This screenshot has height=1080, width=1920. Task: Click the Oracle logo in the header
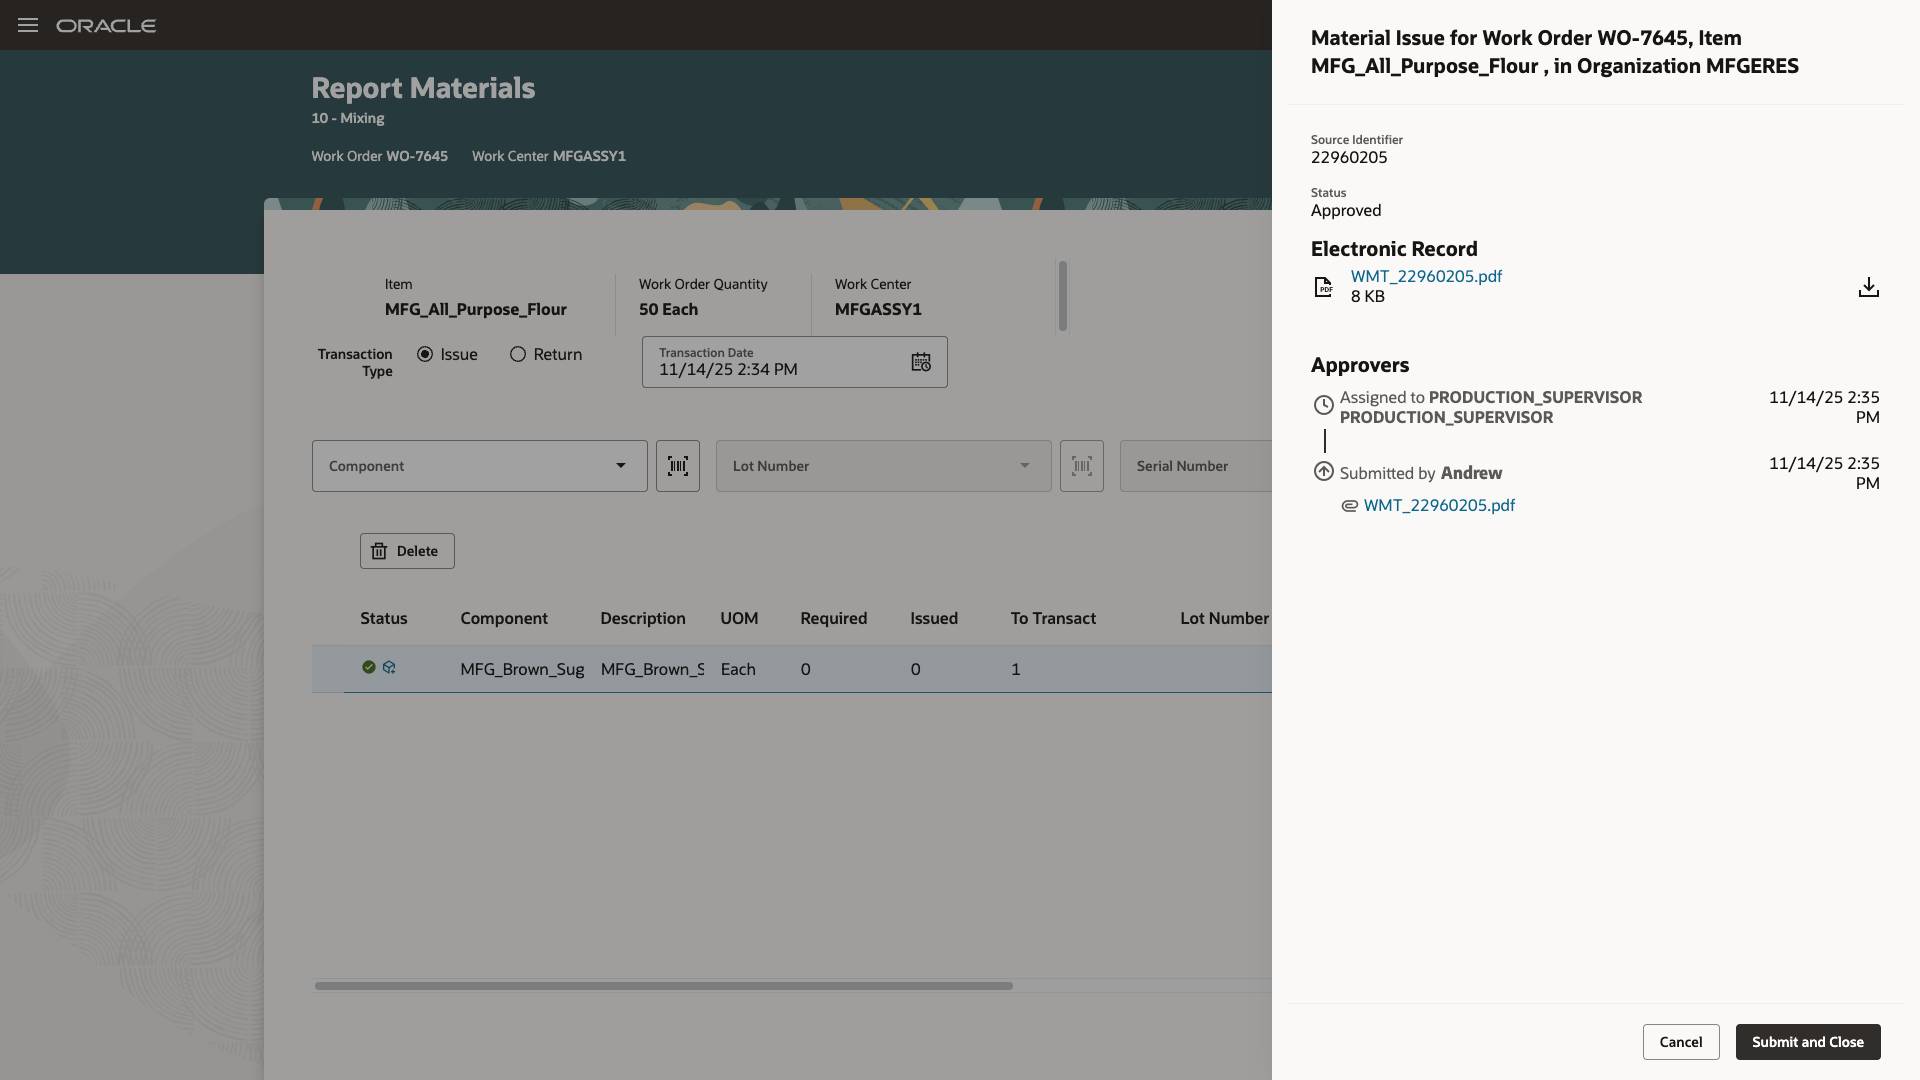107,25
